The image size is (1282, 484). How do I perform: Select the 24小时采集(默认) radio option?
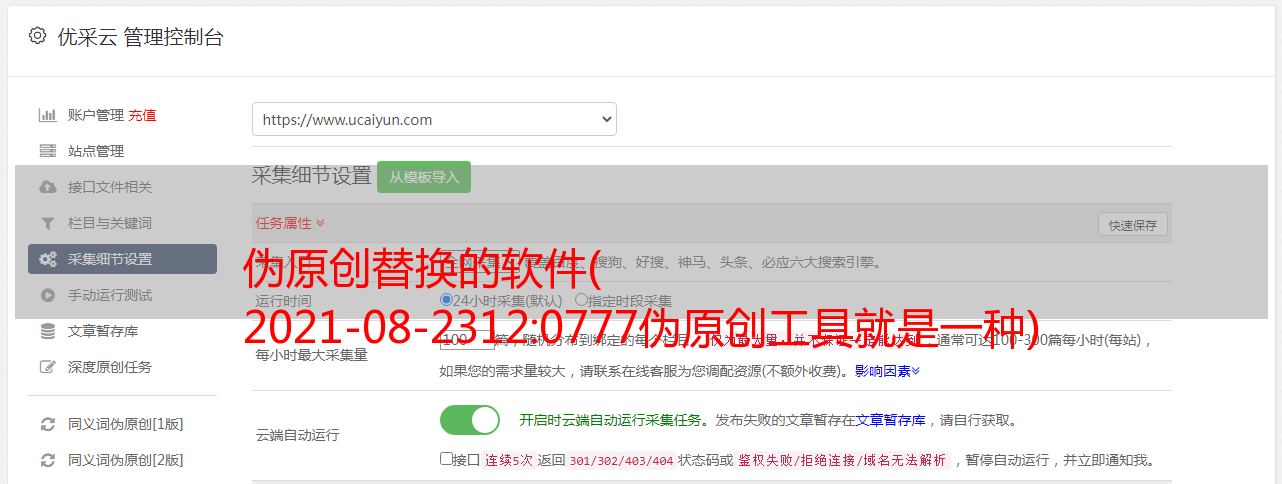pos(446,299)
